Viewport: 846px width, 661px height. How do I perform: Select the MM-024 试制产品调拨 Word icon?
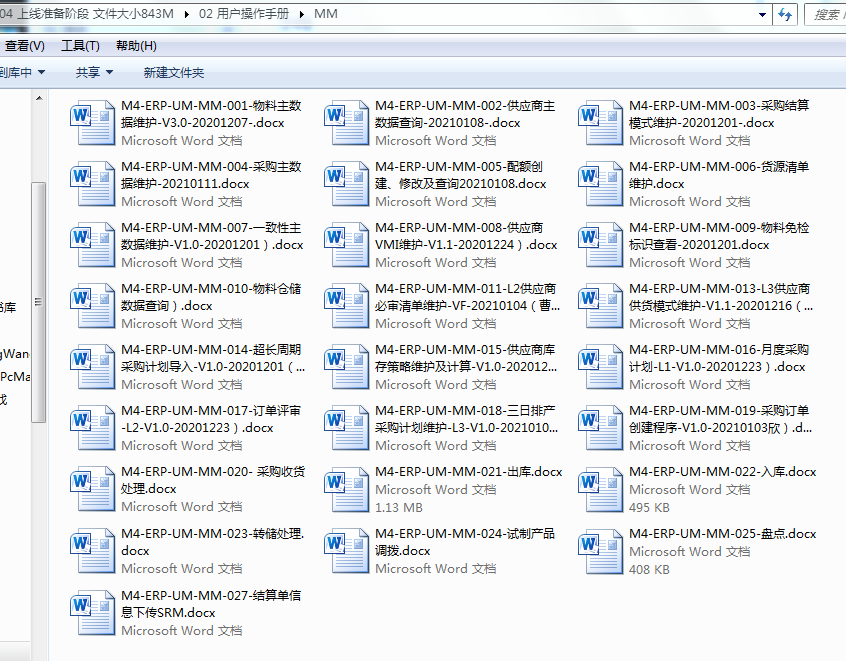(347, 550)
